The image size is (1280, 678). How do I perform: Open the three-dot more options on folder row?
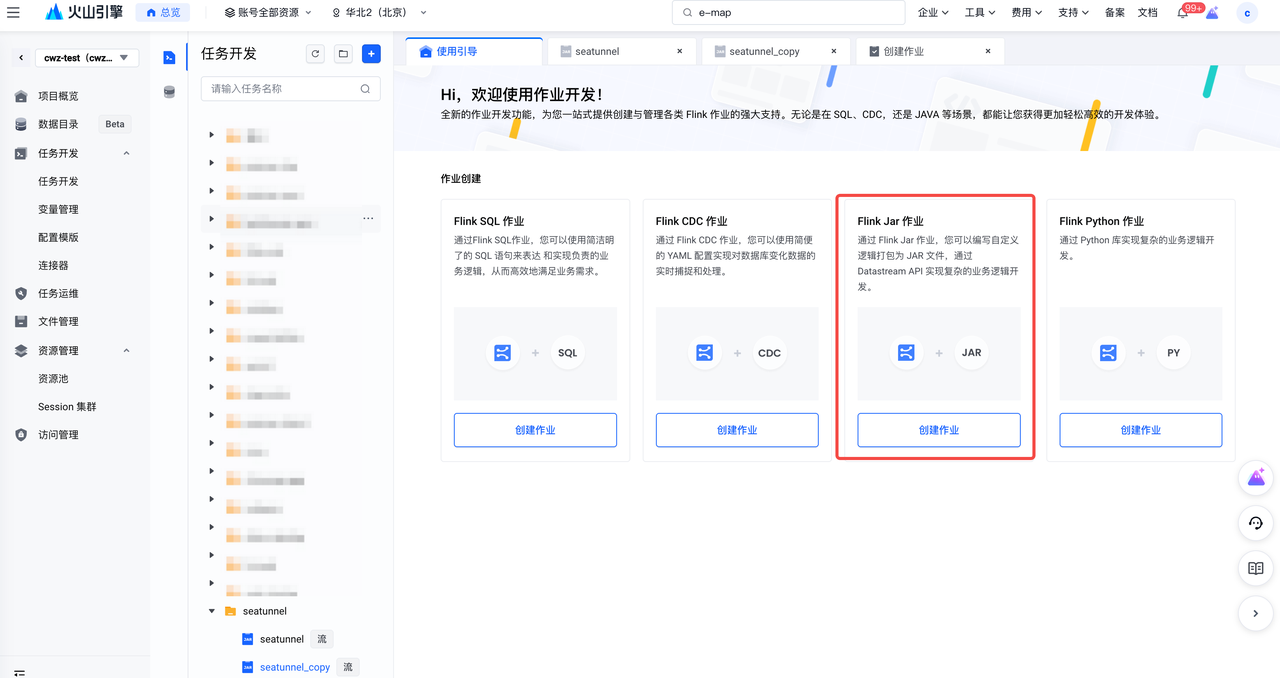tap(368, 218)
